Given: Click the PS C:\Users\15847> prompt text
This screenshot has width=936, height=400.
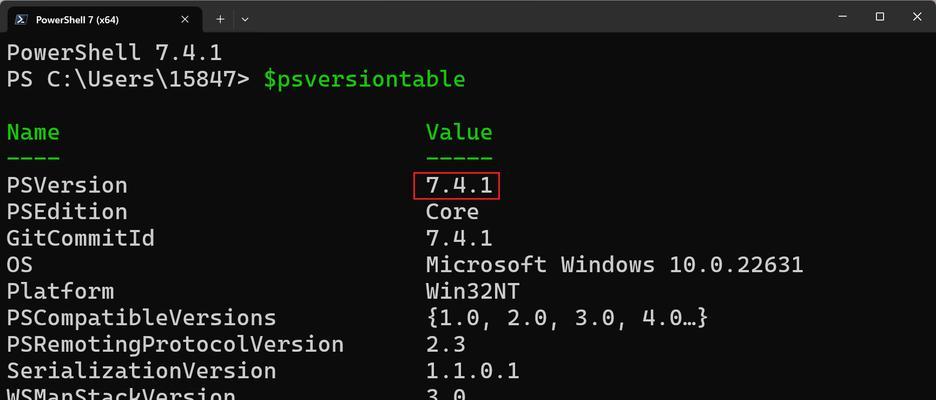Looking at the screenshot, I should (x=128, y=79).
